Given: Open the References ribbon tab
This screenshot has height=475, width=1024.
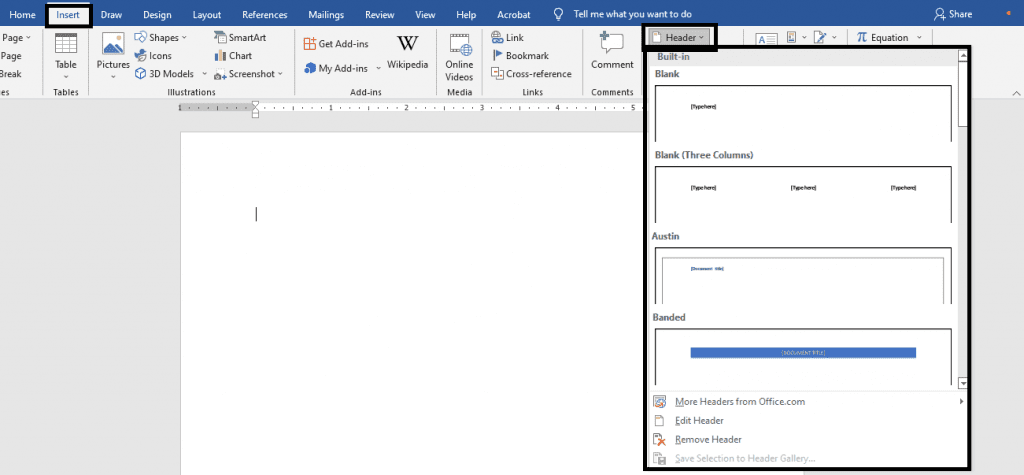Looking at the screenshot, I should pyautogui.click(x=264, y=15).
